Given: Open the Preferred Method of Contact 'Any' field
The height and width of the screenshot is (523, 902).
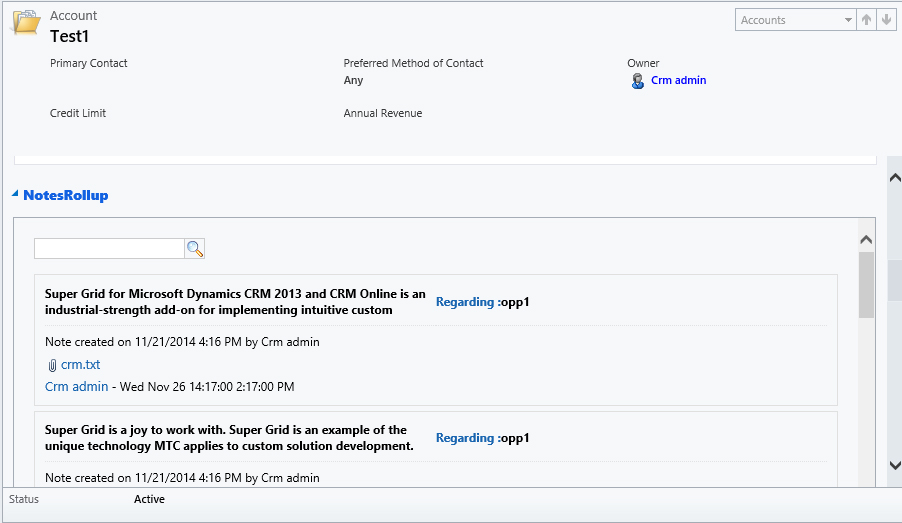Looking at the screenshot, I should tap(353, 80).
